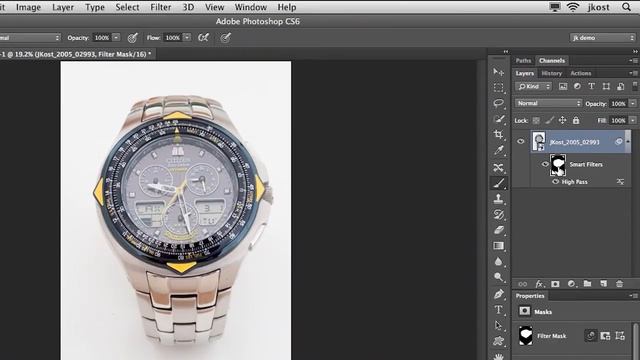
Task: Toggle type layer filter
Action: point(591,86)
